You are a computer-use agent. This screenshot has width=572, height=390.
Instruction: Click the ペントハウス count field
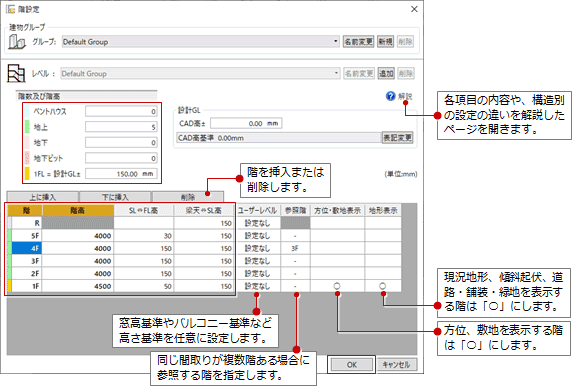pyautogui.click(x=121, y=111)
